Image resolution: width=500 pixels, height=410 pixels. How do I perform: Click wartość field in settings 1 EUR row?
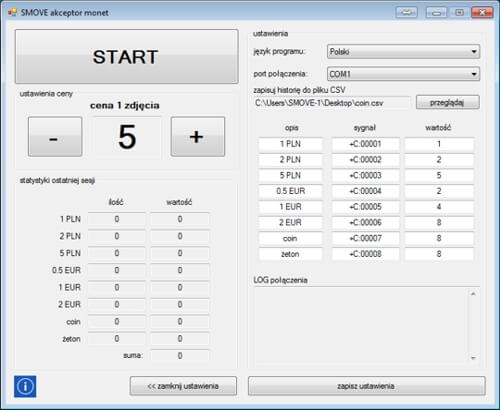(439, 207)
